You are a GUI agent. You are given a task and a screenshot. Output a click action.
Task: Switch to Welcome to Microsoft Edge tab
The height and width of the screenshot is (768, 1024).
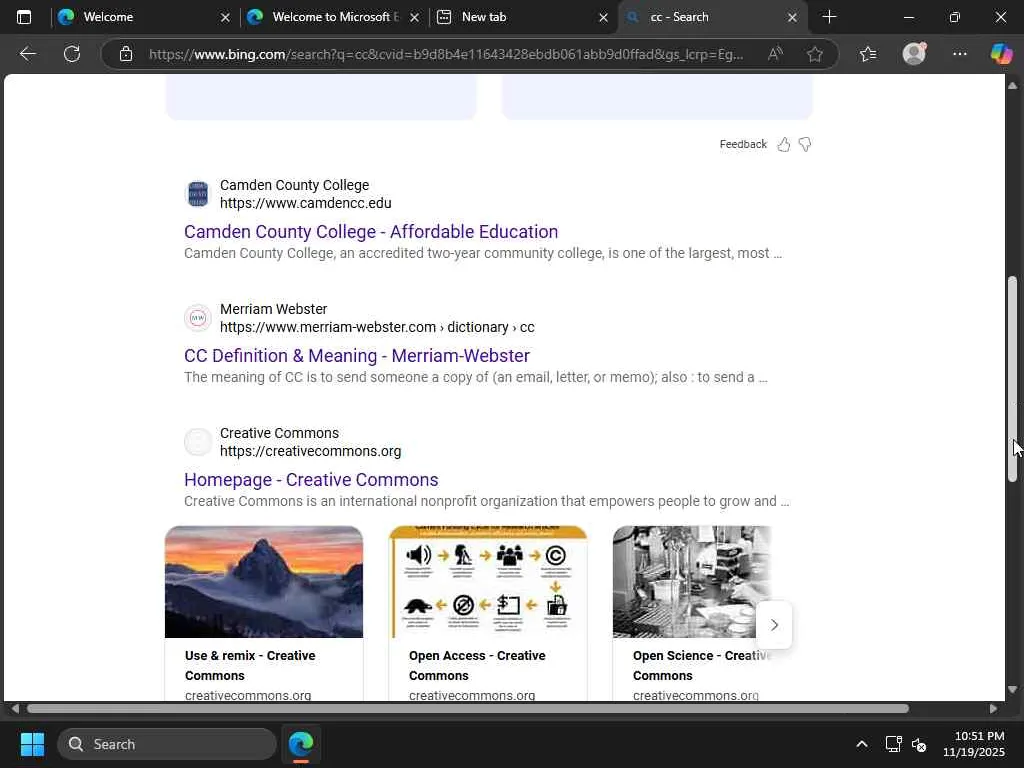click(335, 17)
